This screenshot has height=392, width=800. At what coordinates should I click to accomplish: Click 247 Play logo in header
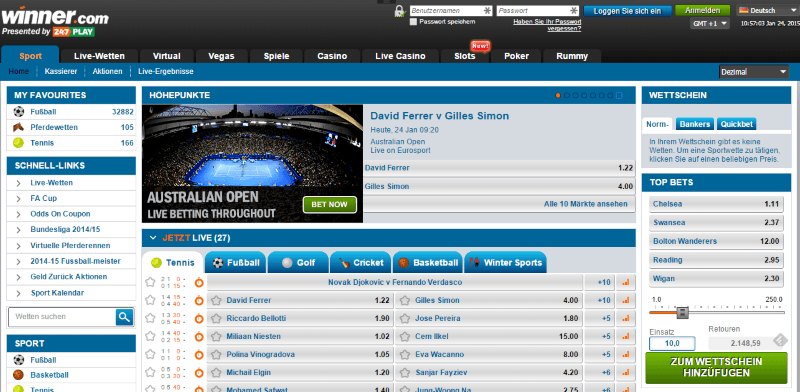pyautogui.click(x=73, y=32)
